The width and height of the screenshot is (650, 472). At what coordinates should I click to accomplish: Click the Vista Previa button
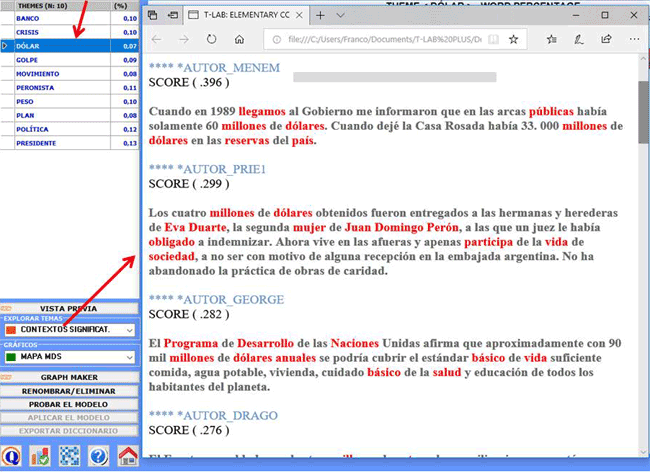click(x=69, y=308)
